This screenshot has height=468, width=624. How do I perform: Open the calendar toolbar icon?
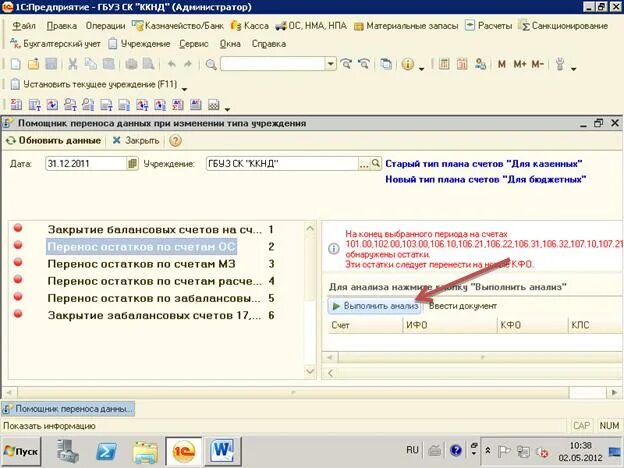[x=462, y=64]
